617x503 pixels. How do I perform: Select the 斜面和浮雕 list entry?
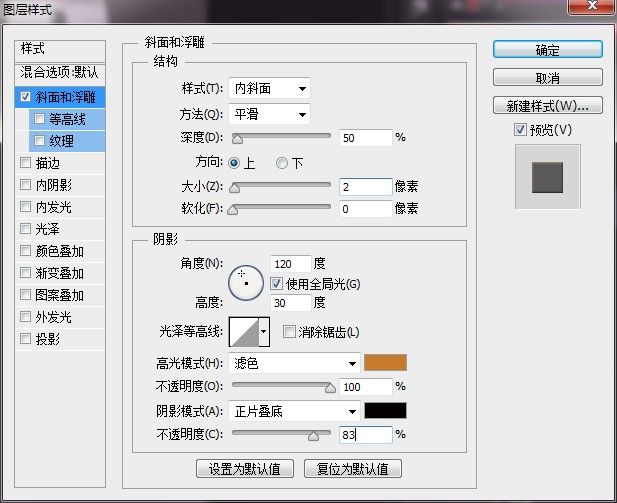[60, 97]
